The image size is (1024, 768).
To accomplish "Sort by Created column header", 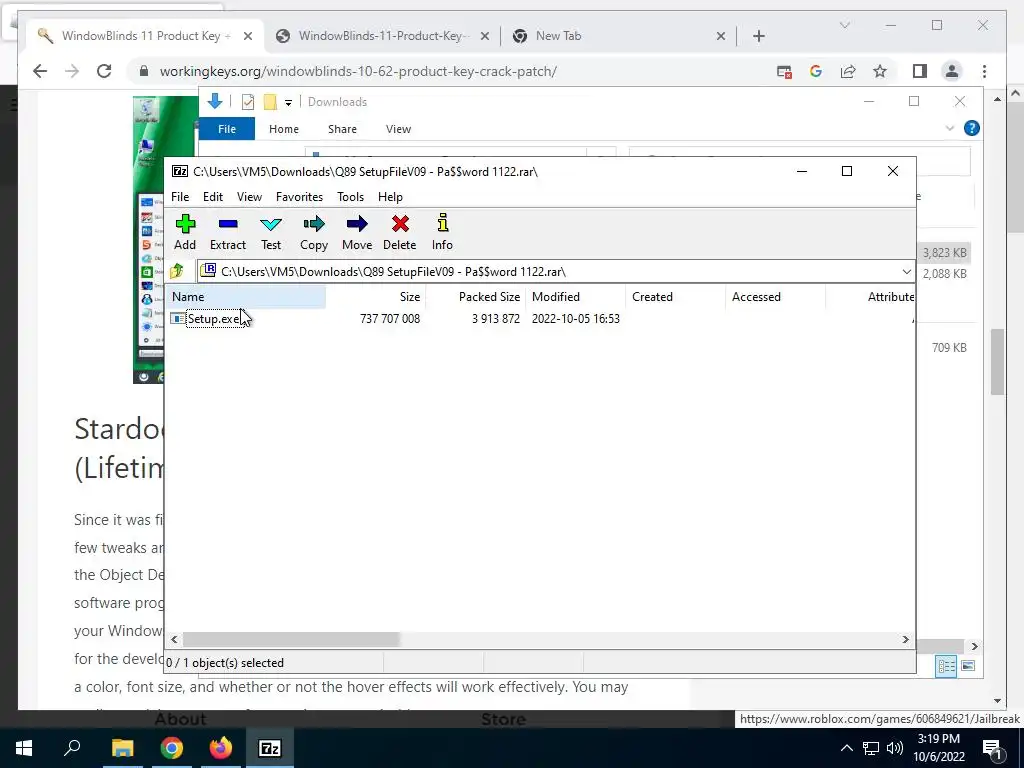I will (x=675, y=296).
